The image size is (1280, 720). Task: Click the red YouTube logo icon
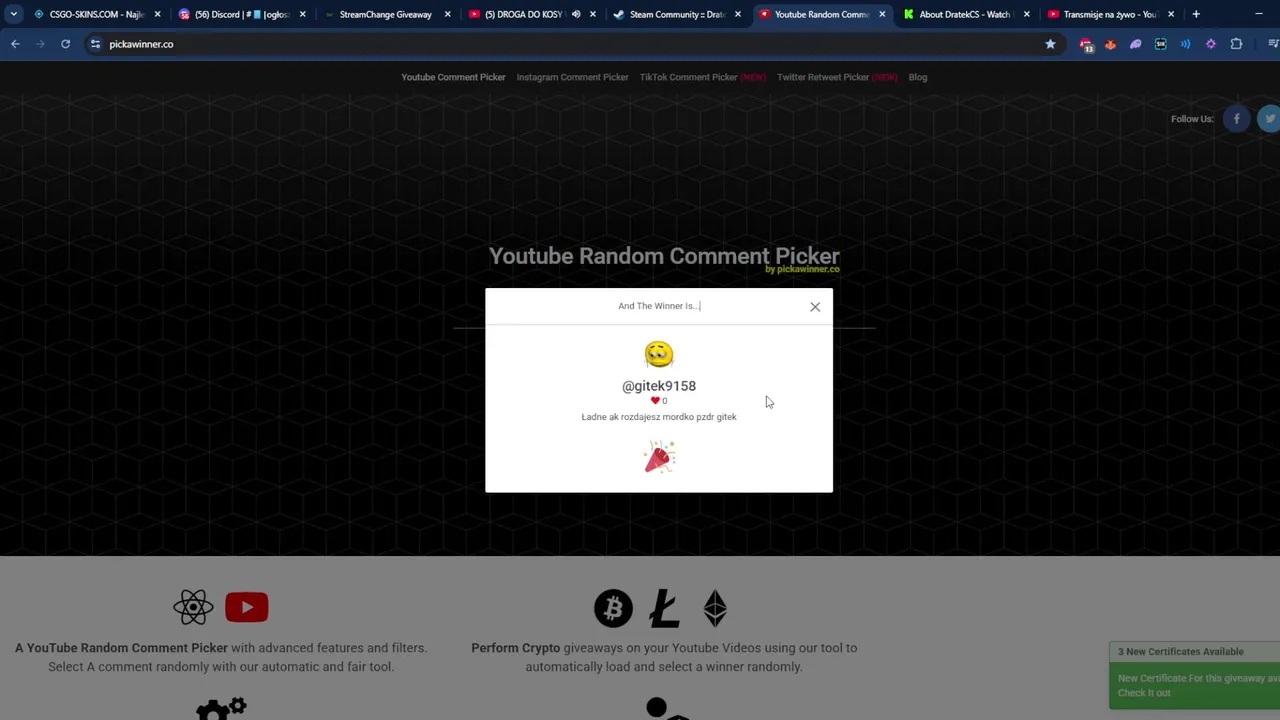(247, 607)
